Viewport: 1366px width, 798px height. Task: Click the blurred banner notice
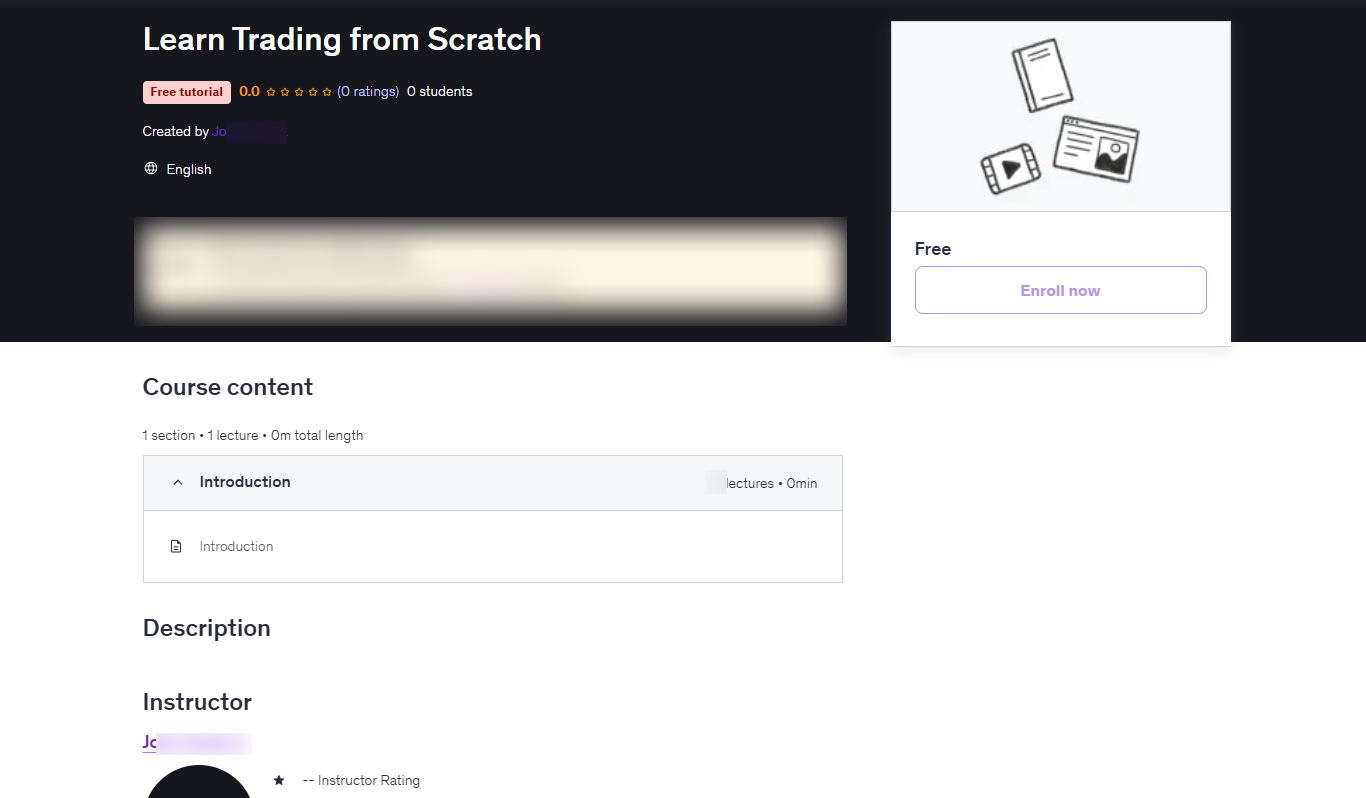[x=490, y=271]
